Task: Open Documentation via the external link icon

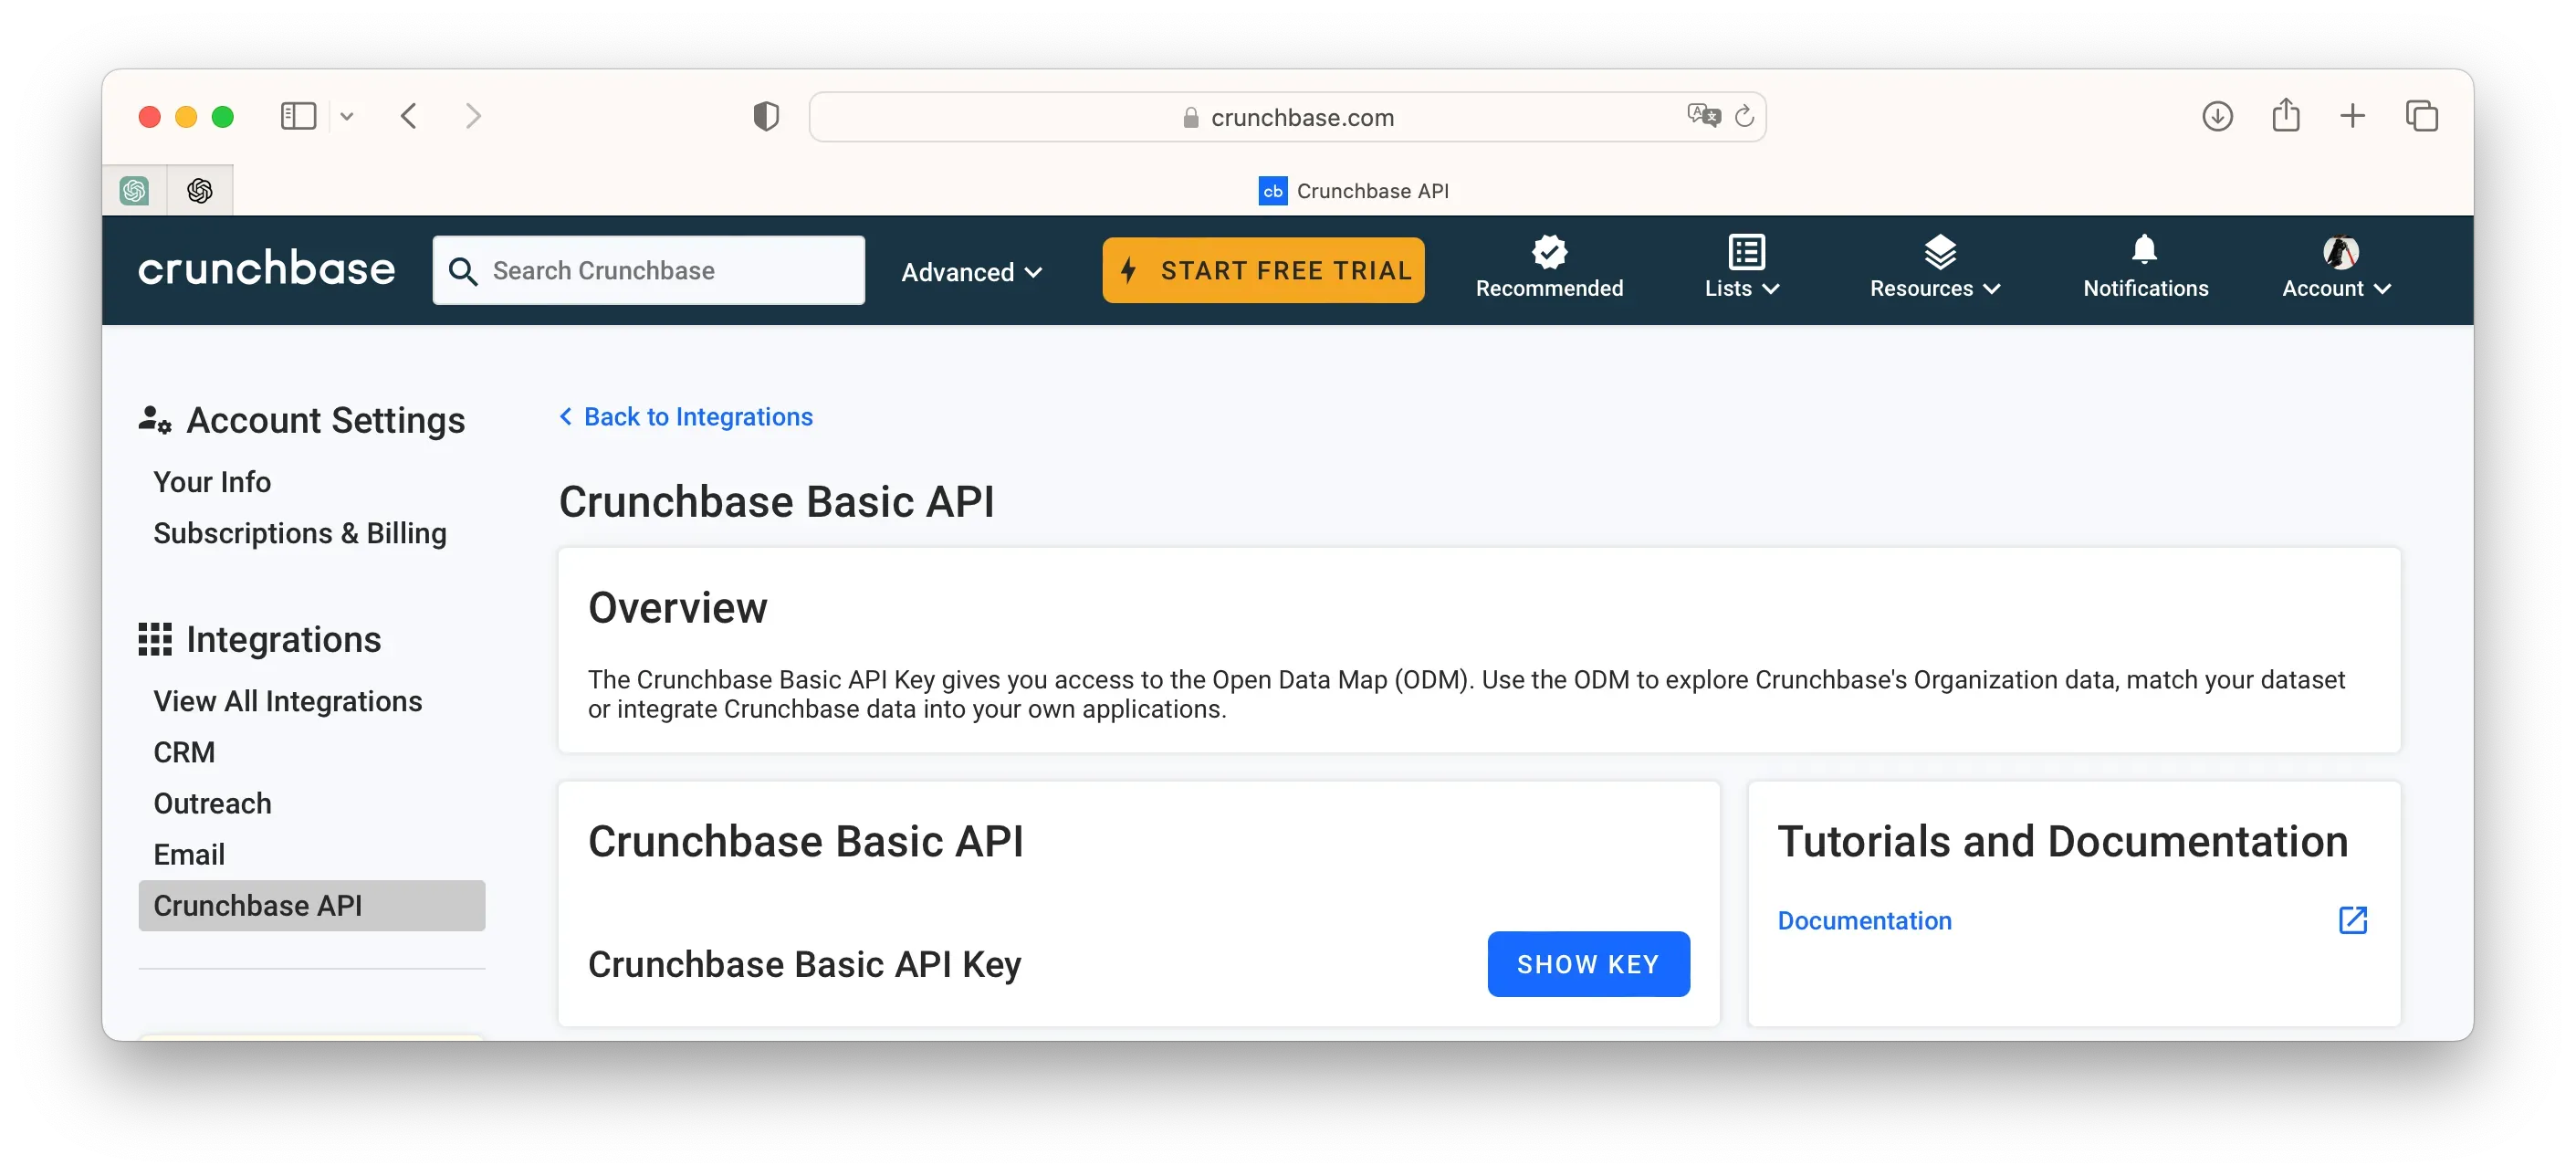Action: (x=2354, y=920)
